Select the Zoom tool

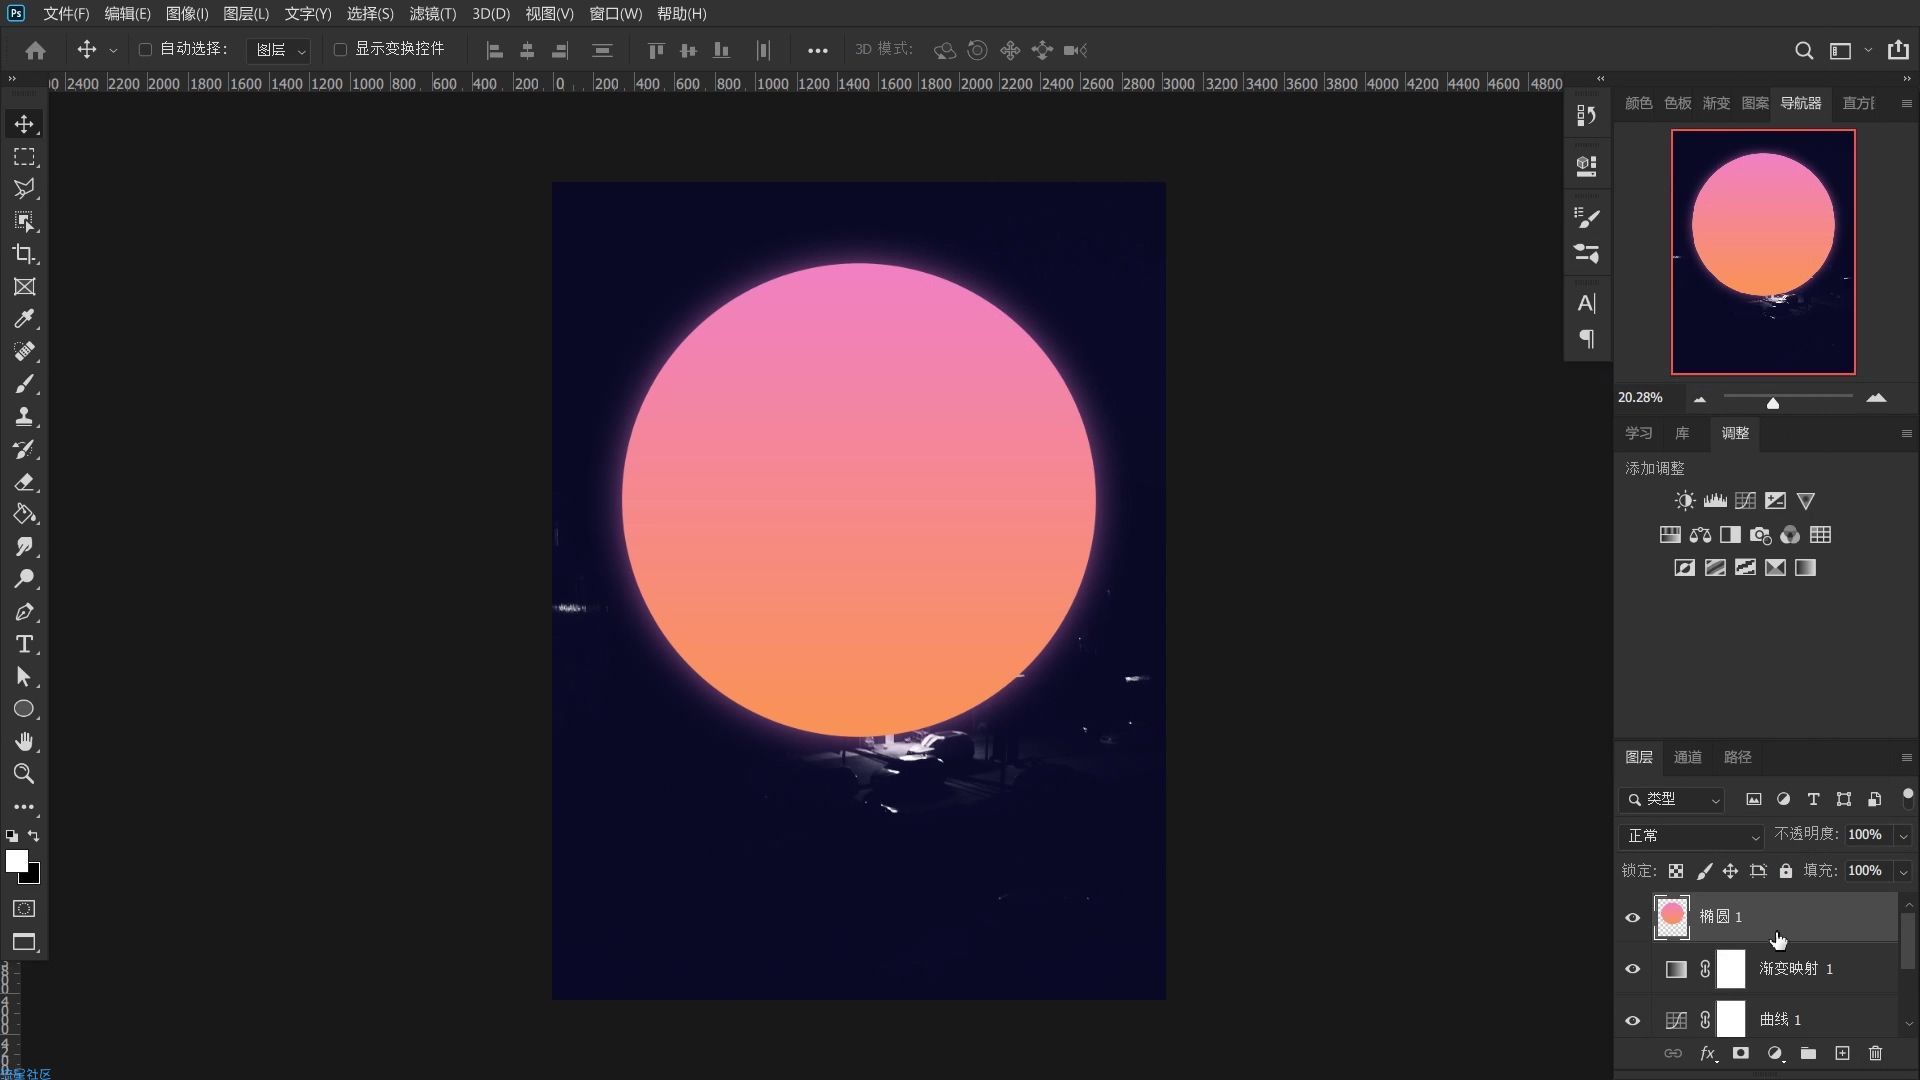[24, 774]
